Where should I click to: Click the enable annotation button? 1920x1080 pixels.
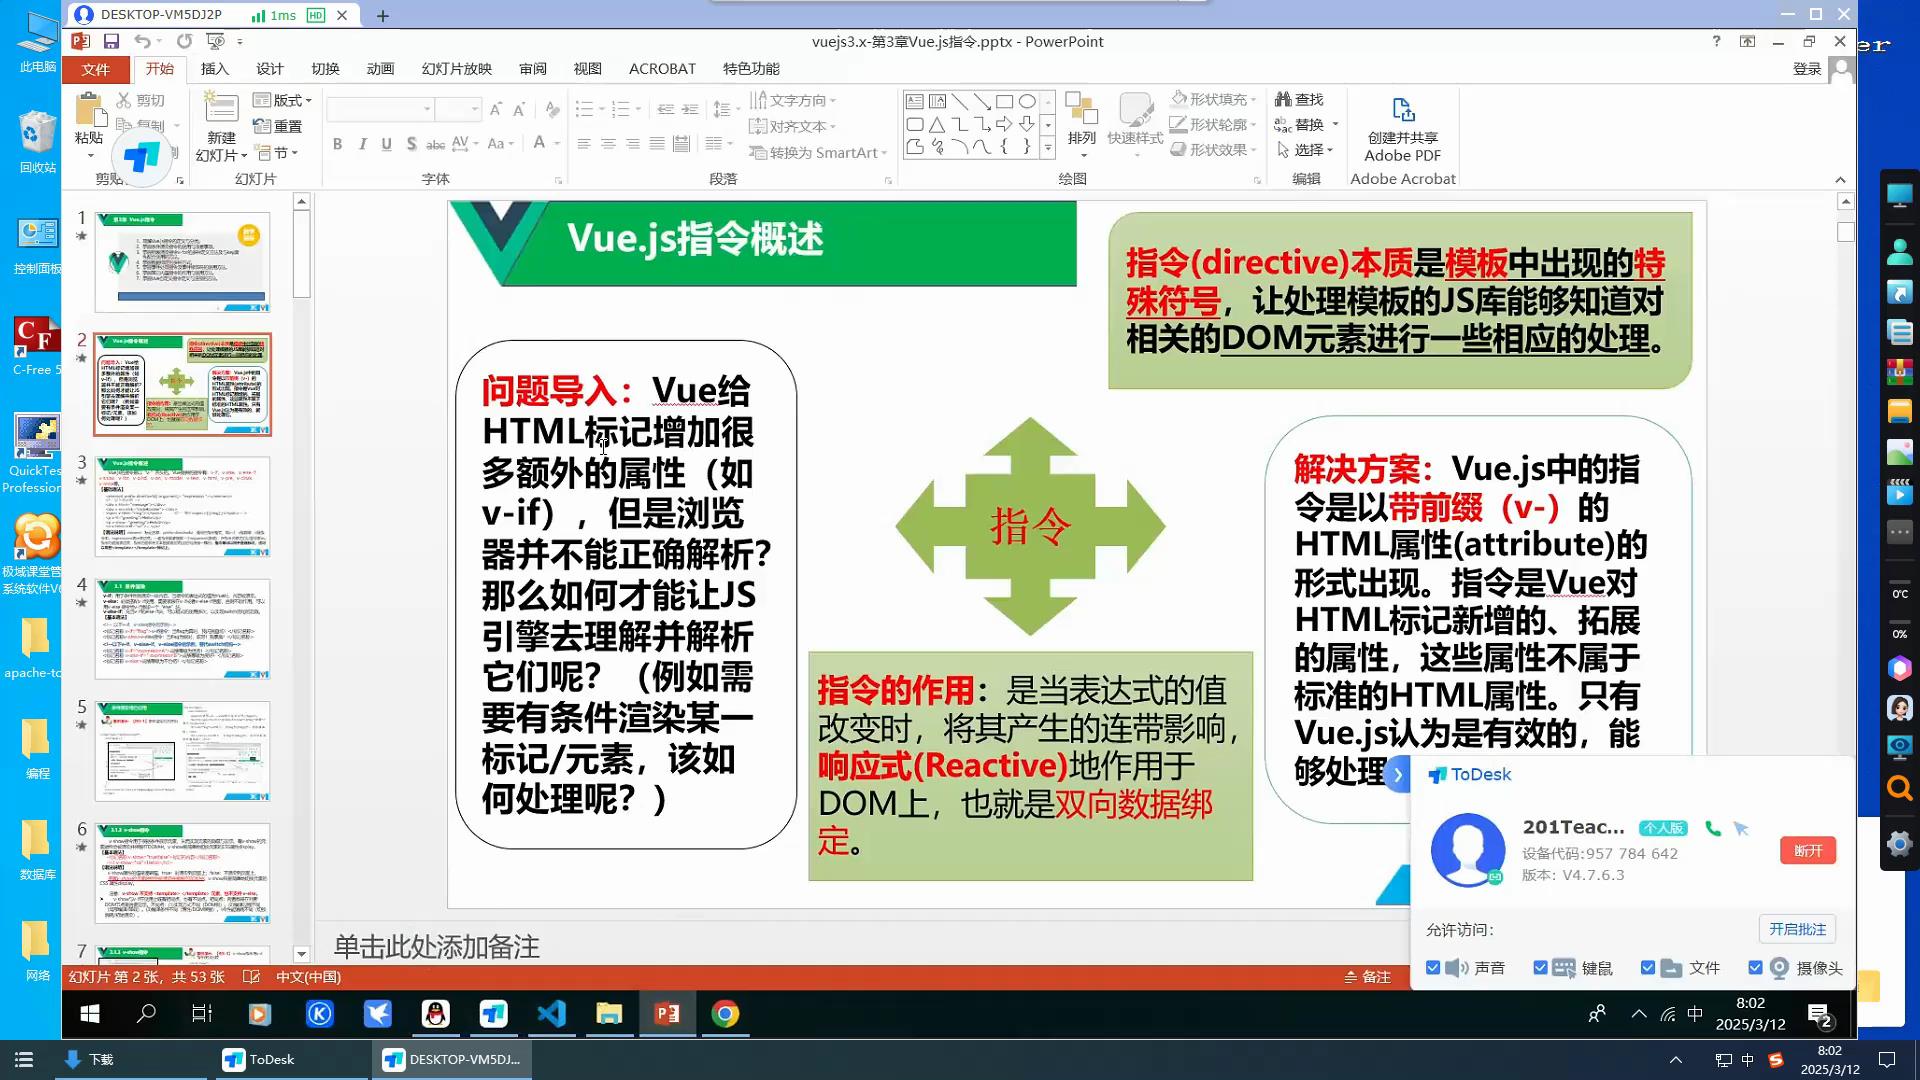(x=1797, y=929)
